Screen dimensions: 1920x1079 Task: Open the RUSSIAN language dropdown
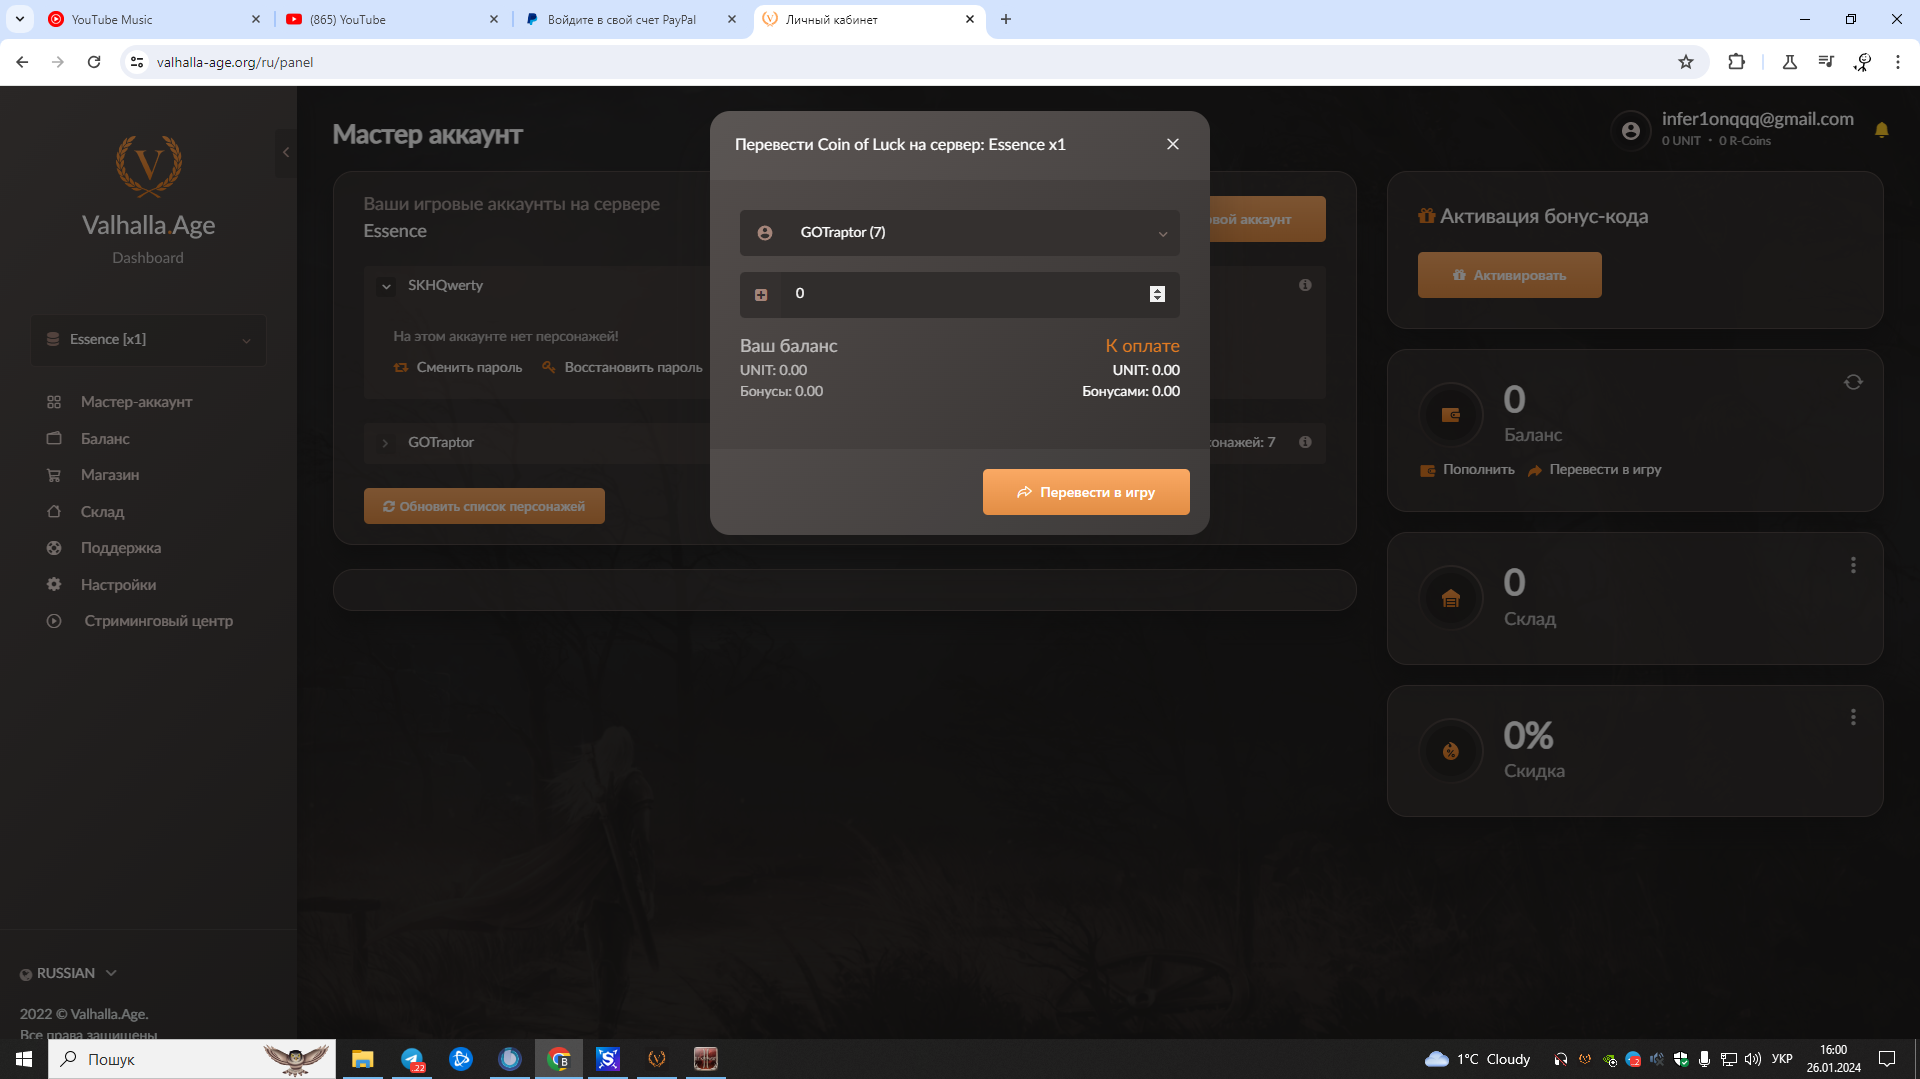pos(70,973)
